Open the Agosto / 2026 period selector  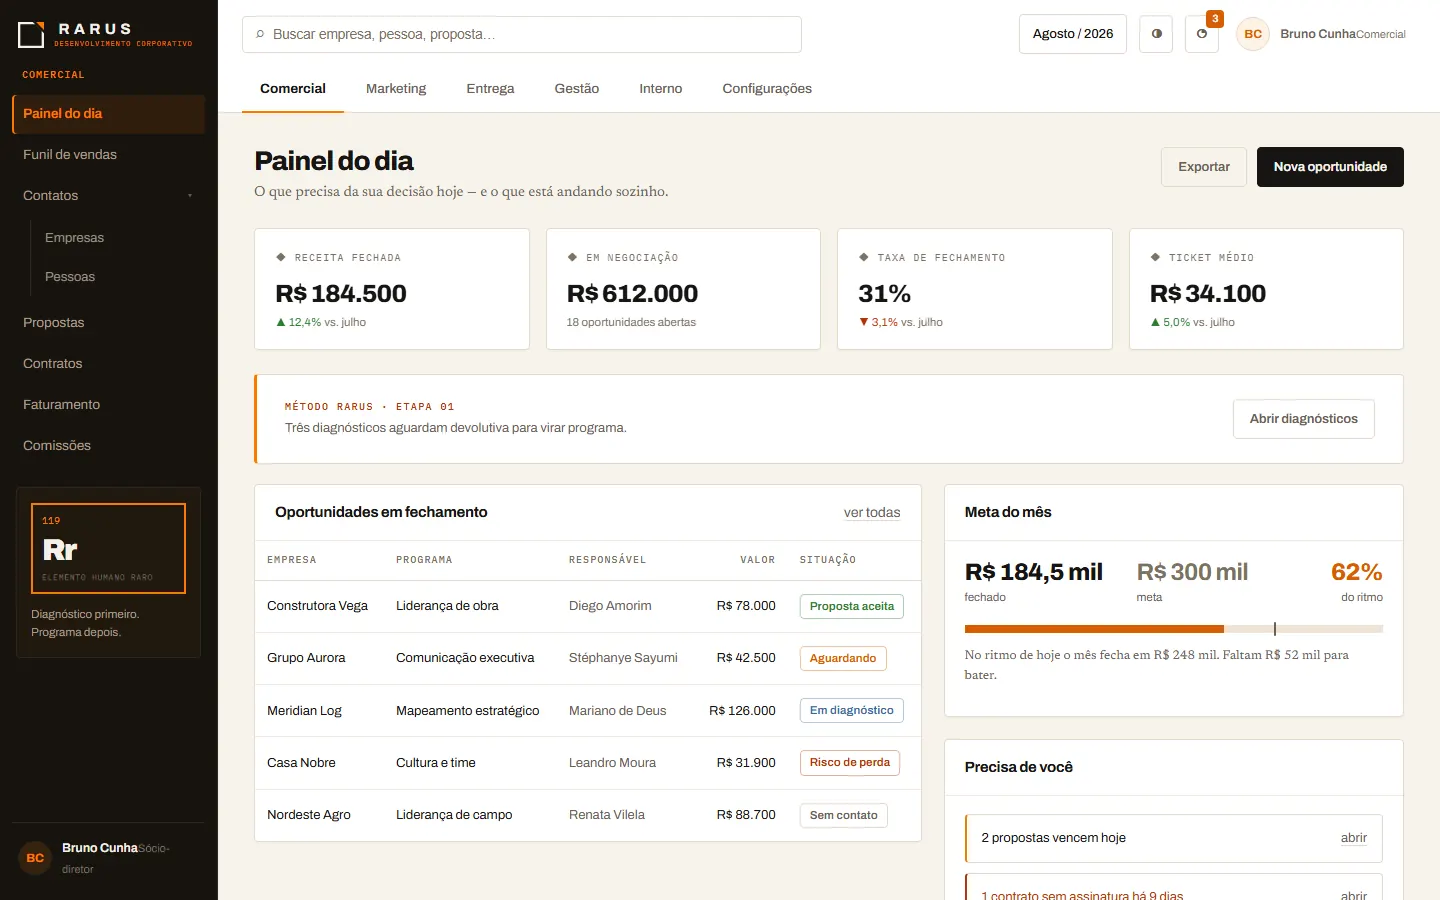1073,34
